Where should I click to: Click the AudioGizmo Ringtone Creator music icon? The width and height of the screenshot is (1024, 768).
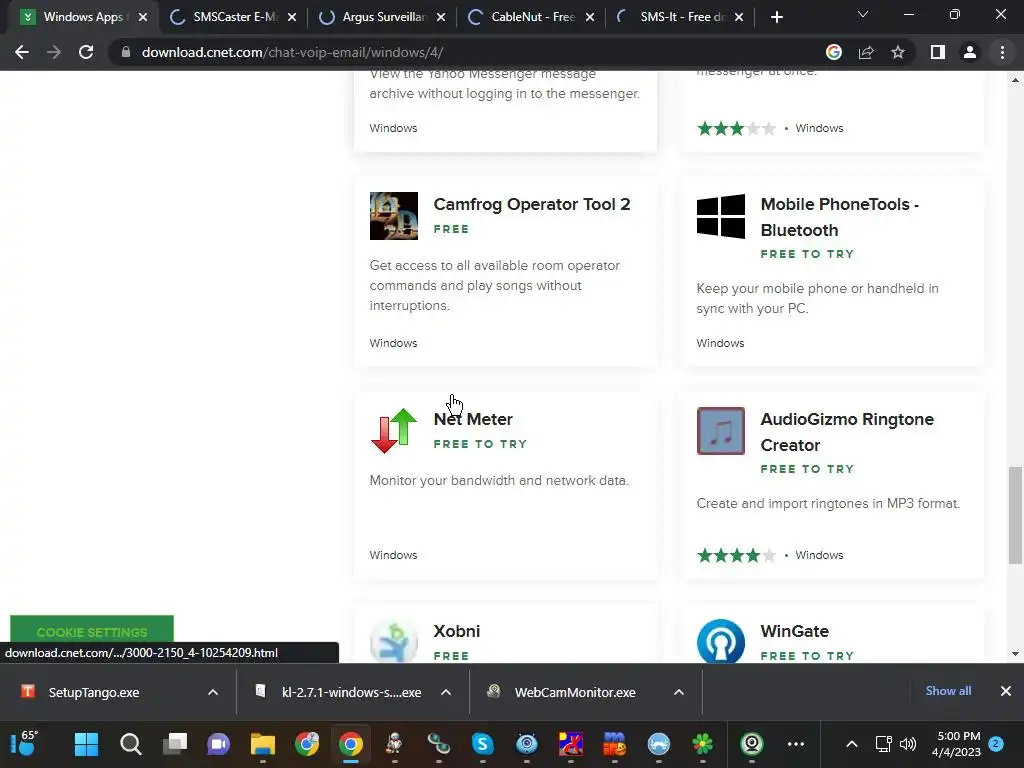click(x=721, y=431)
